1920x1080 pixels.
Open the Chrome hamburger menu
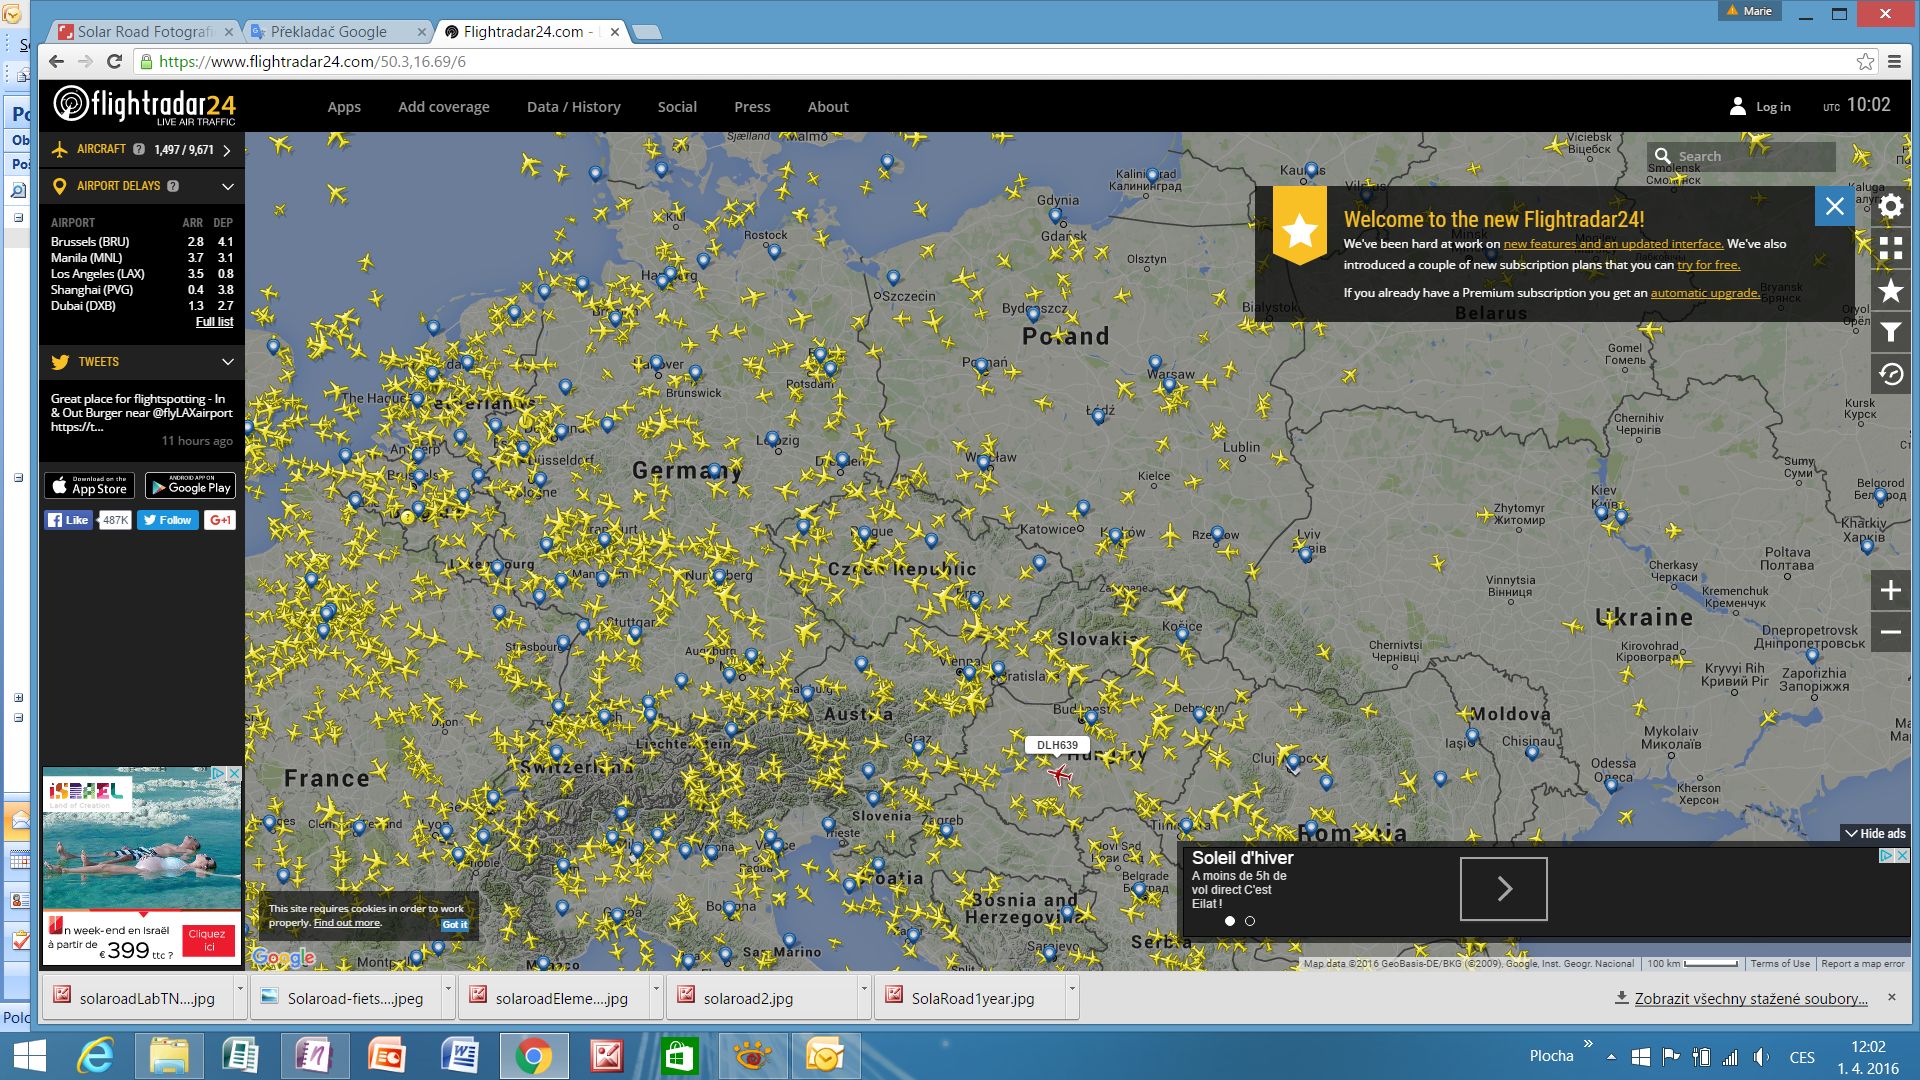point(1894,62)
